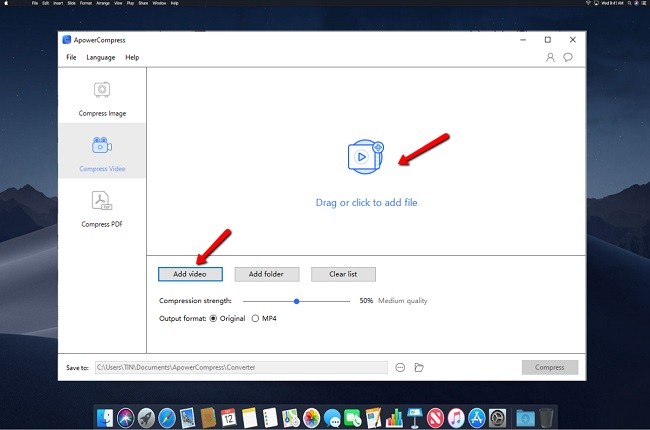650x430 pixels.
Task: Click the 50% compression value
Action: point(366,301)
